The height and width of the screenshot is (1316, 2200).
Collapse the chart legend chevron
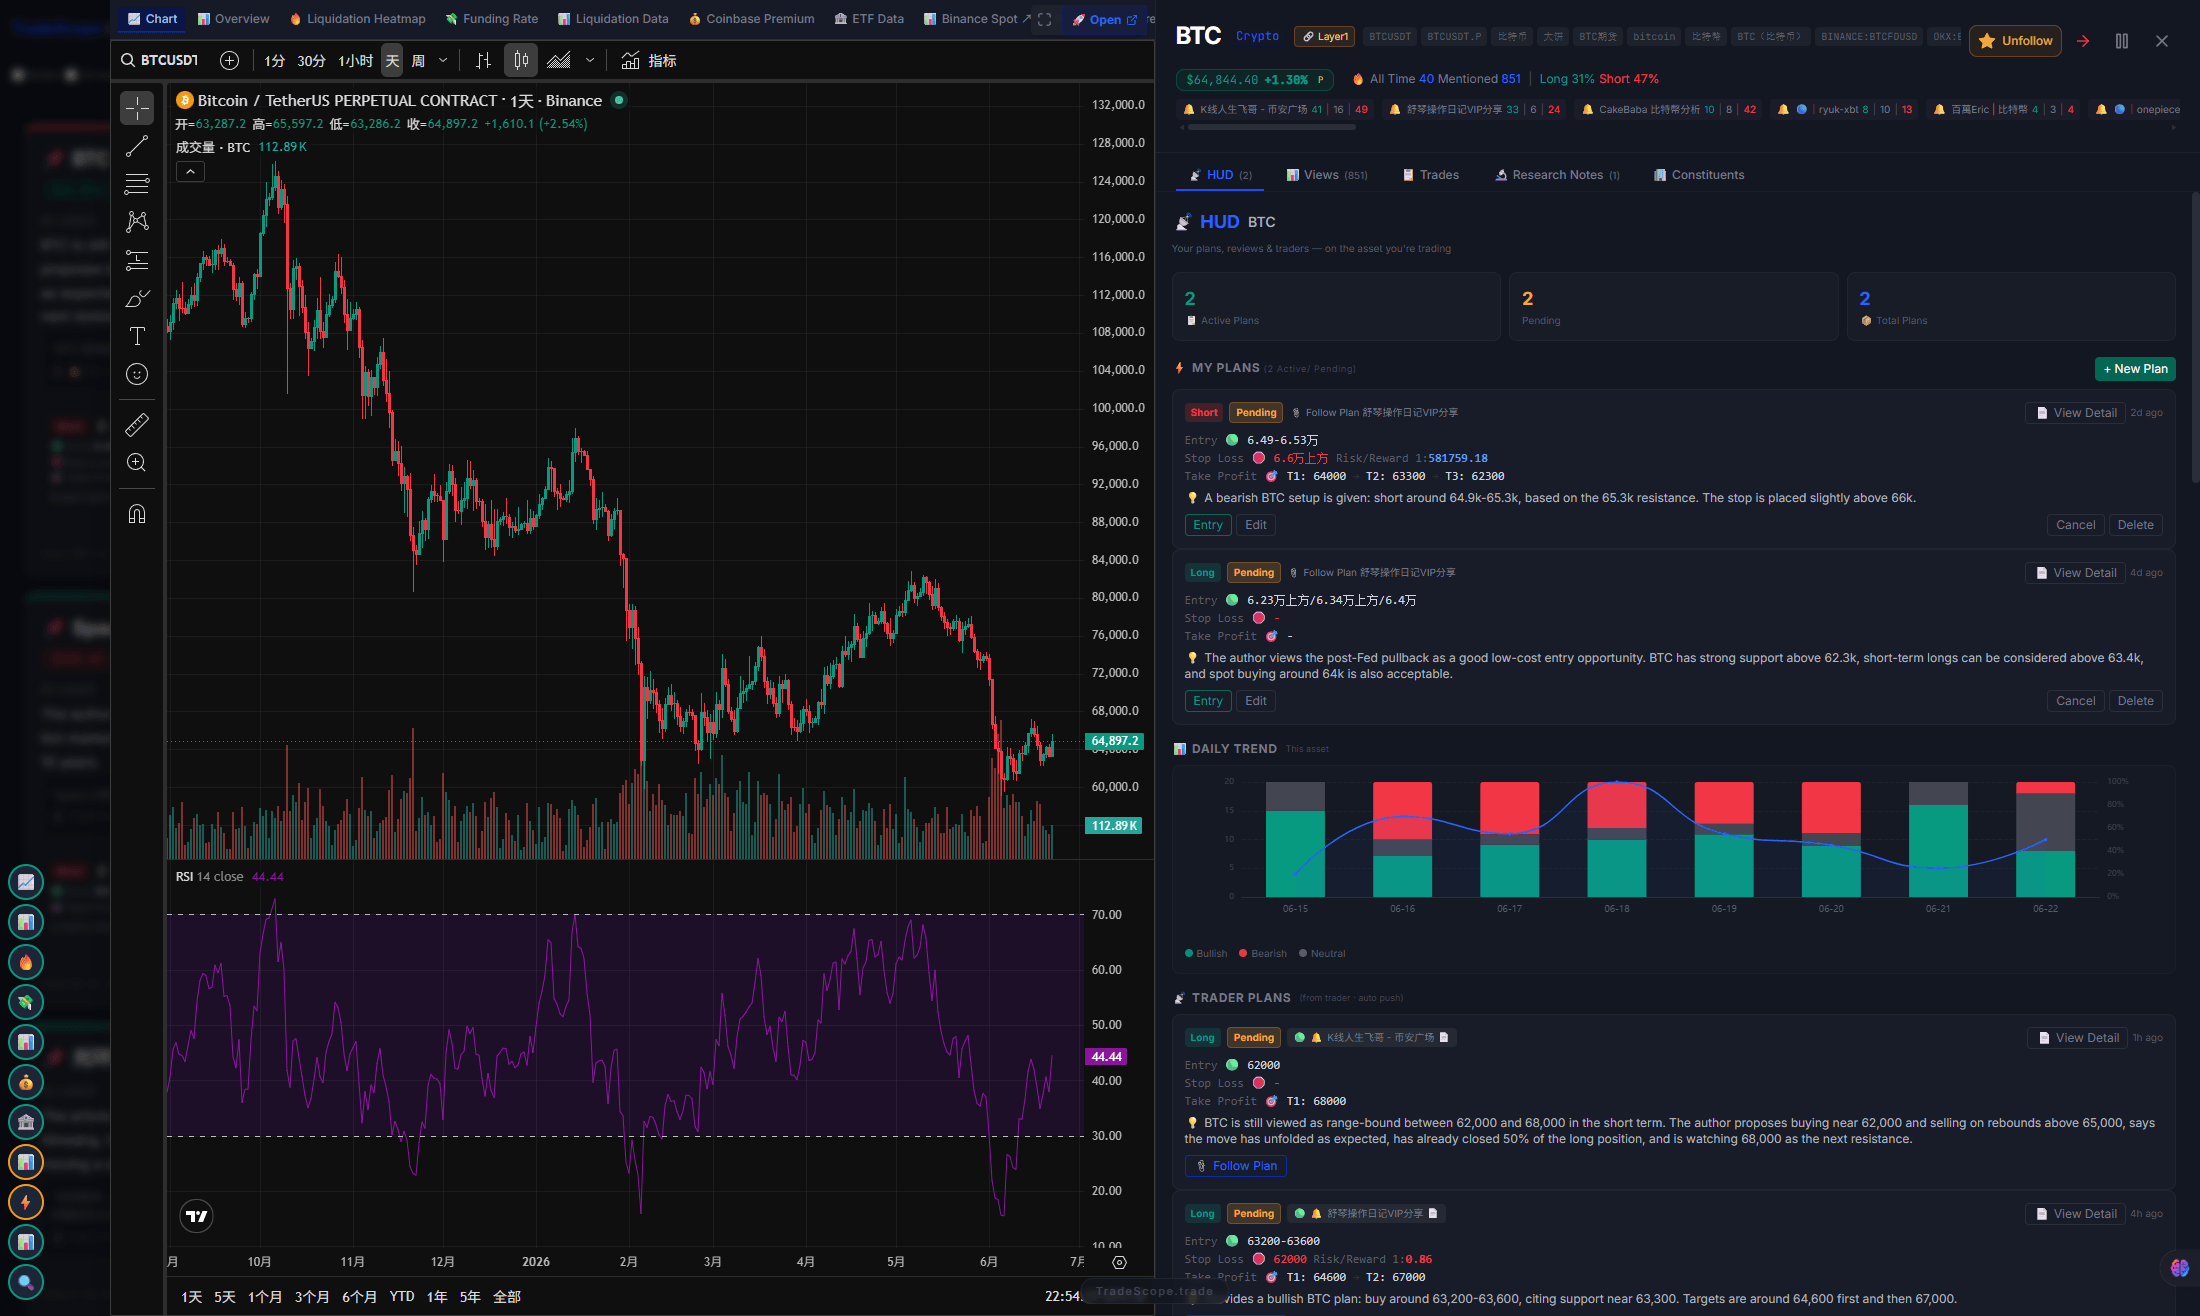(191, 172)
